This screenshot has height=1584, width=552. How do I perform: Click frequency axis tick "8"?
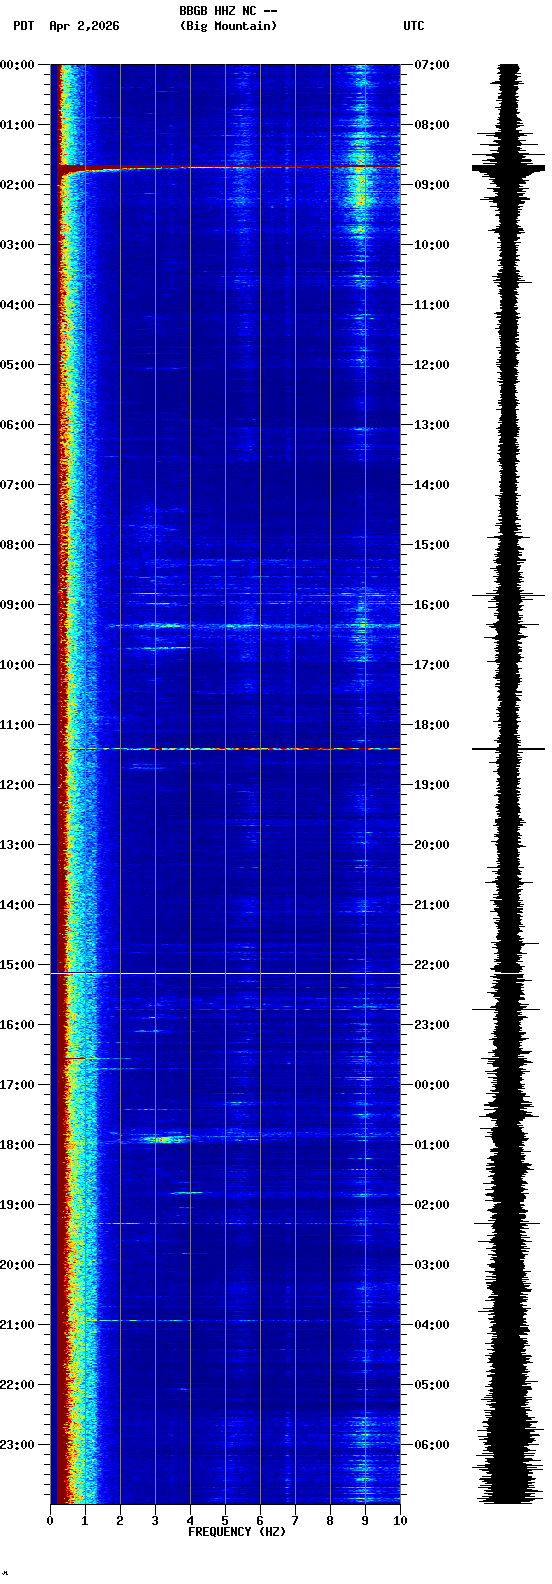tap(330, 1521)
